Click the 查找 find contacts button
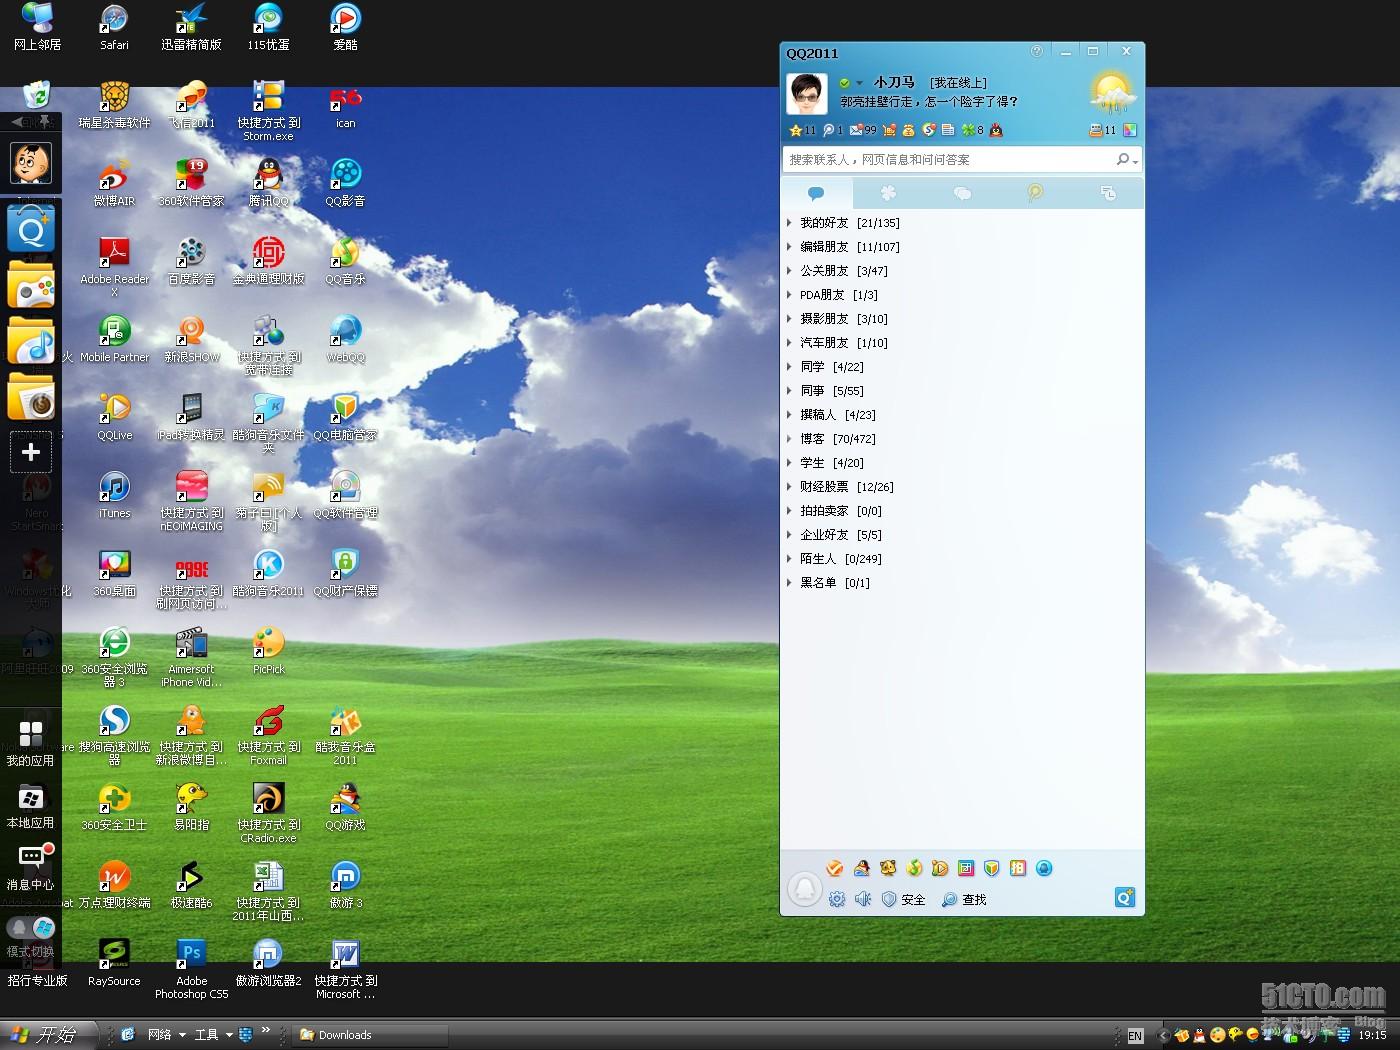Image resolution: width=1400 pixels, height=1050 pixels. [964, 899]
